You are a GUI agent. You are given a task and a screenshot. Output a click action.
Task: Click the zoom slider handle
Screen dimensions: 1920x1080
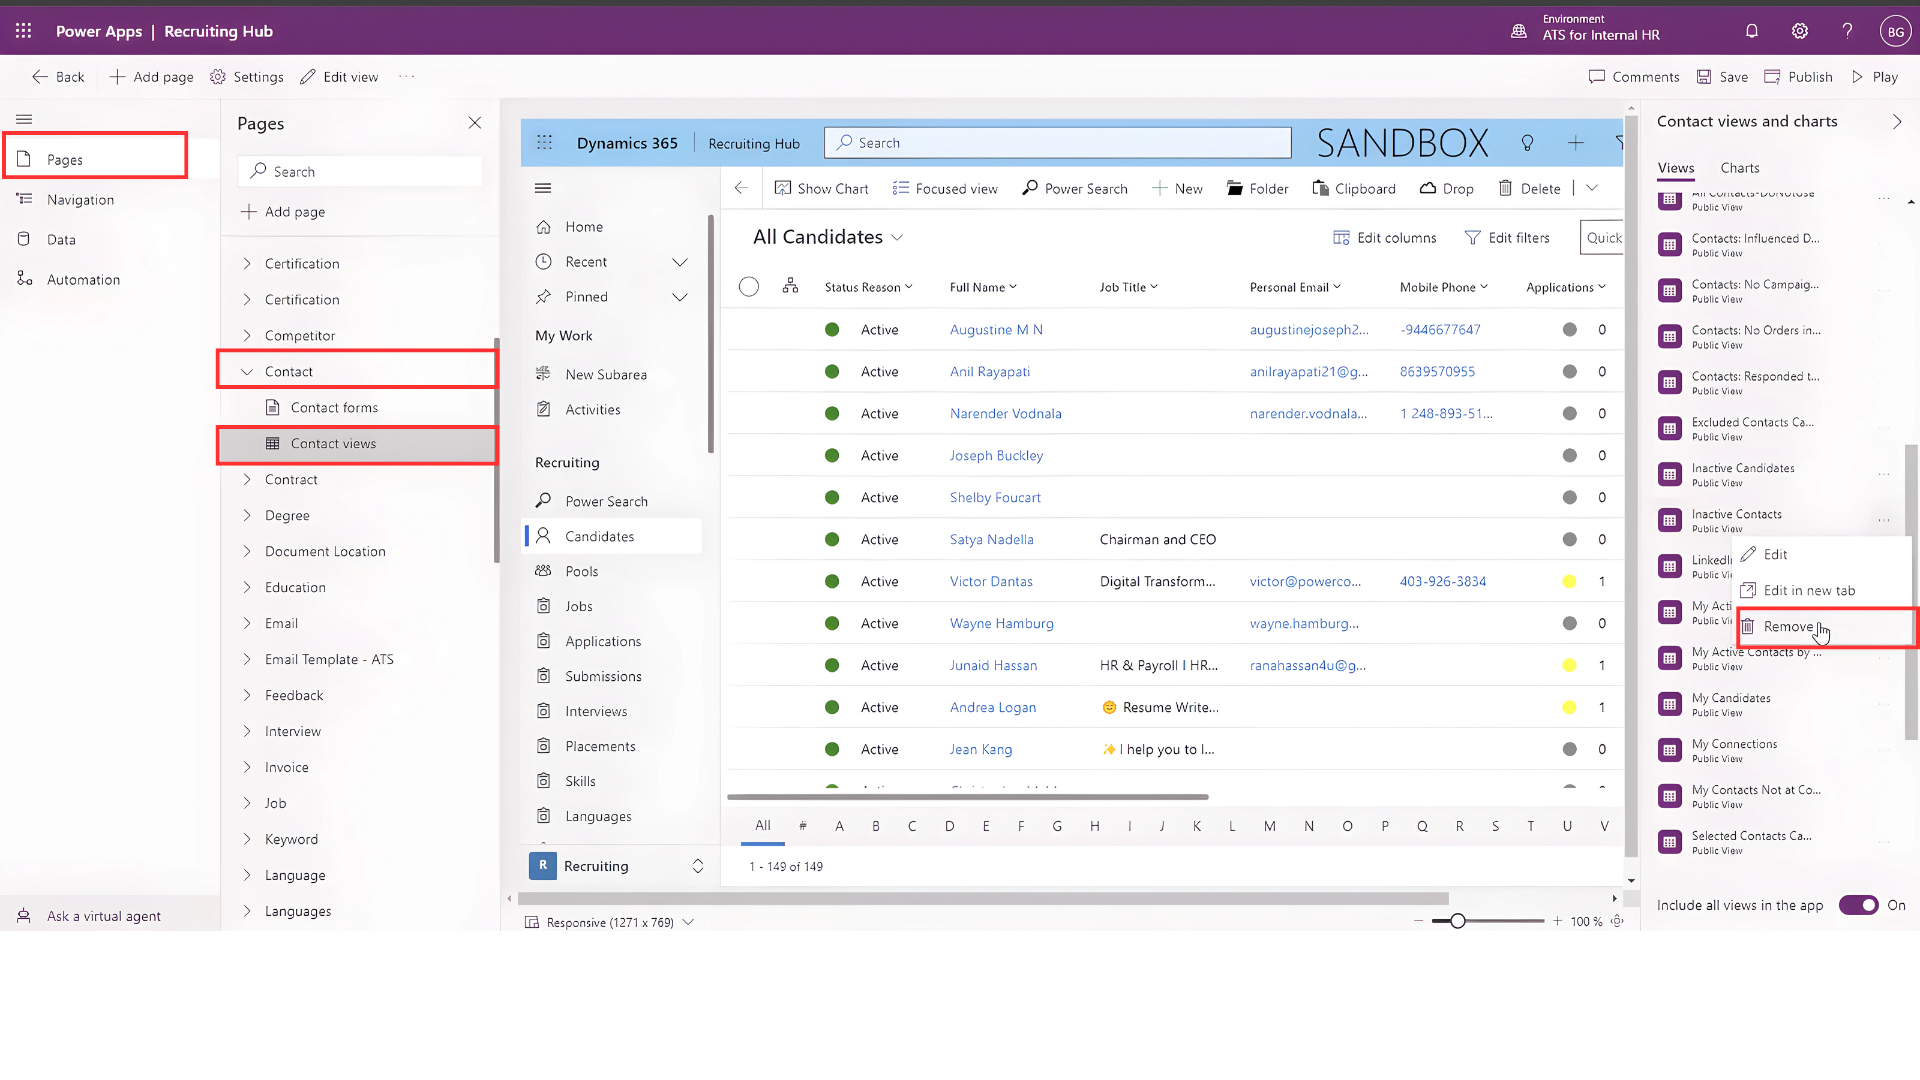1458,921
